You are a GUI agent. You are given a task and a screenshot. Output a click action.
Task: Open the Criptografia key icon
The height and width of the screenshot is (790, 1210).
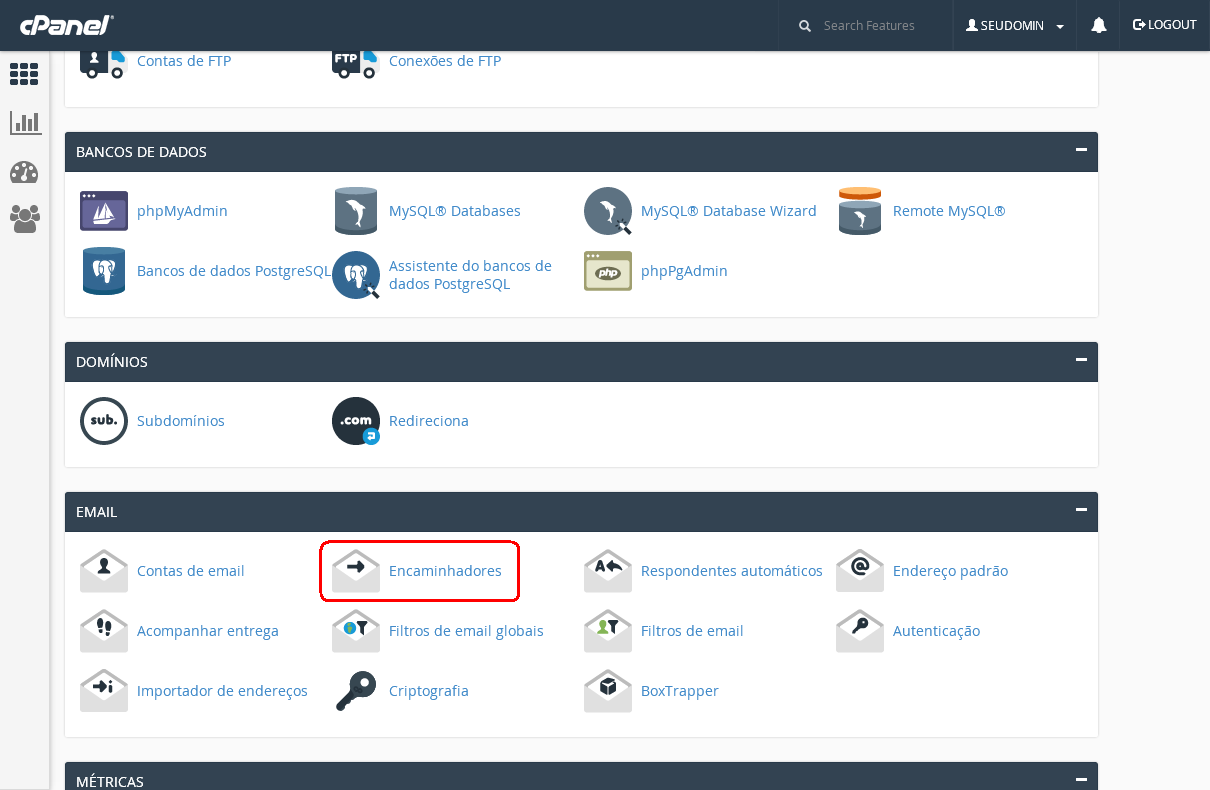coord(356,691)
